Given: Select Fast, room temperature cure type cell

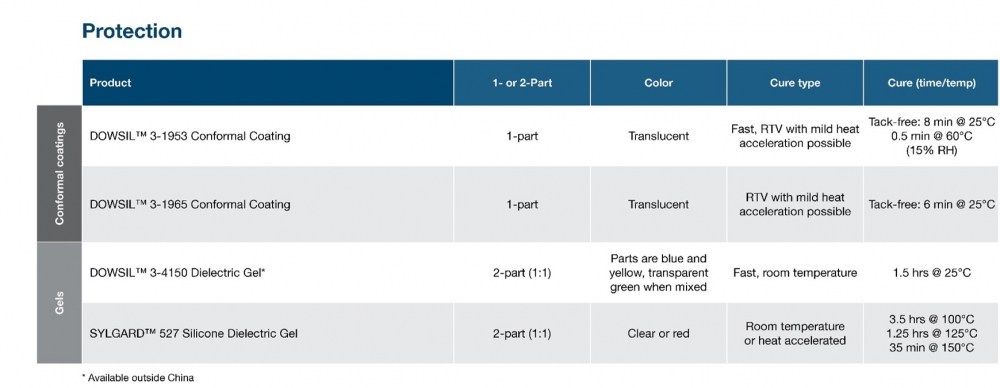Looking at the screenshot, I should 795,272.
